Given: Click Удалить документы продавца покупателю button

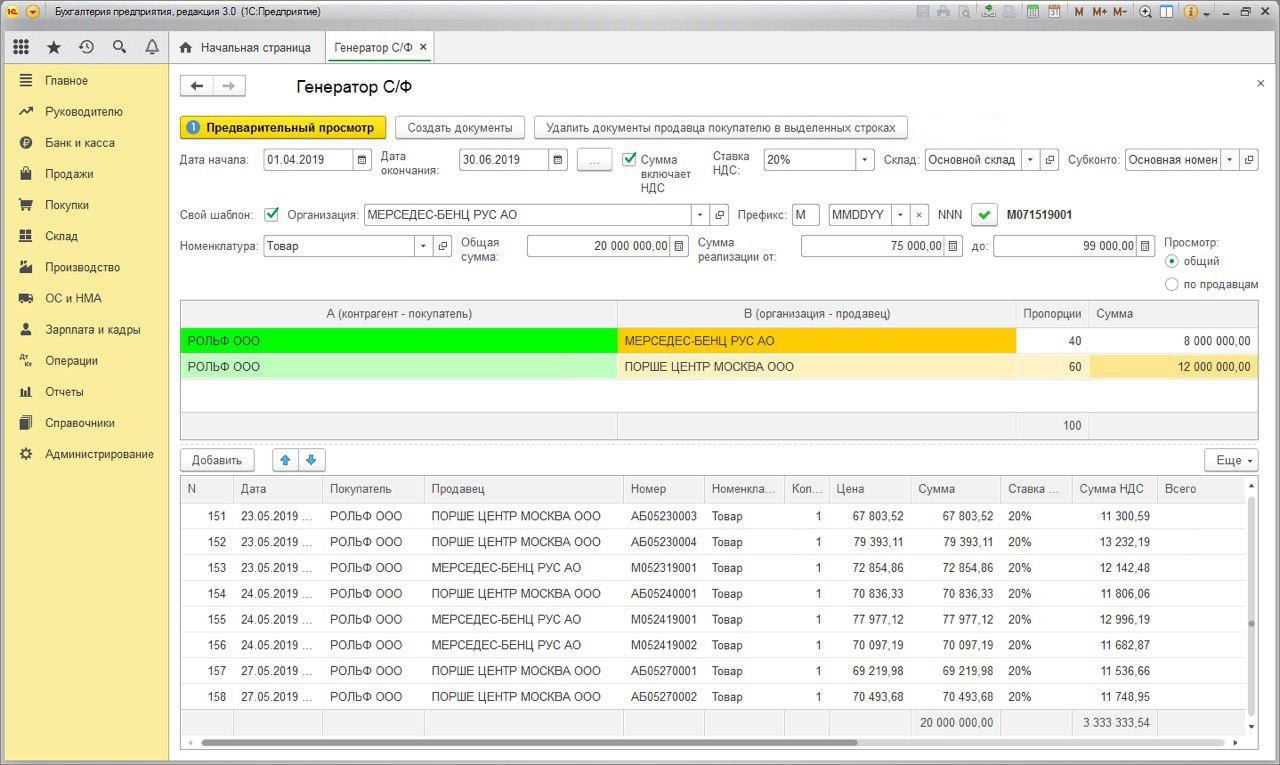Looking at the screenshot, I should point(721,128).
